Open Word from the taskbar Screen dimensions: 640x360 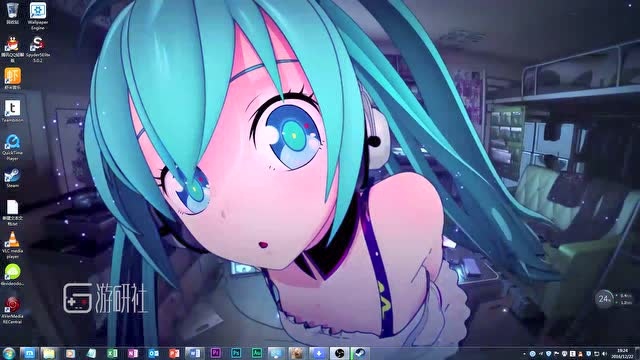195,353
